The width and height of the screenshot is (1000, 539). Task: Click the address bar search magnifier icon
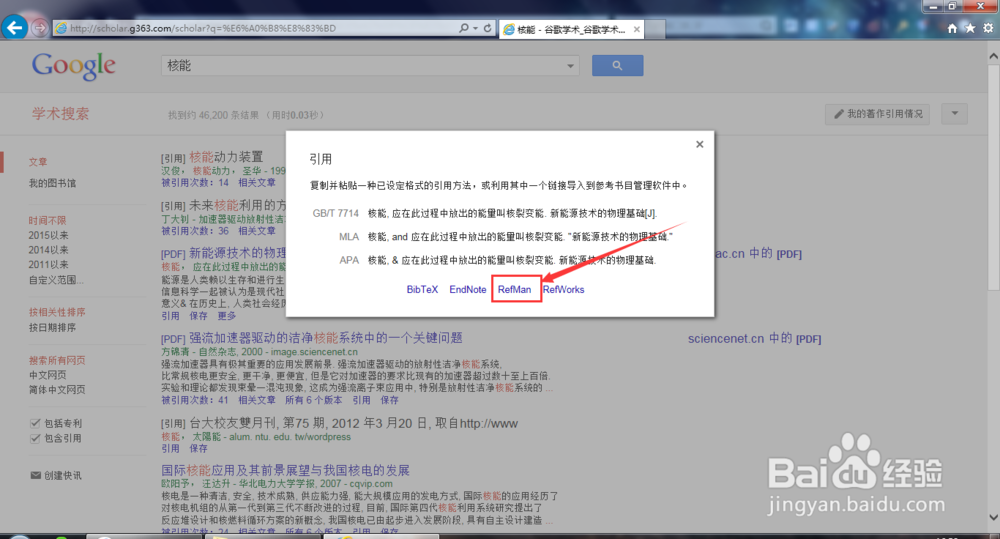pos(464,28)
